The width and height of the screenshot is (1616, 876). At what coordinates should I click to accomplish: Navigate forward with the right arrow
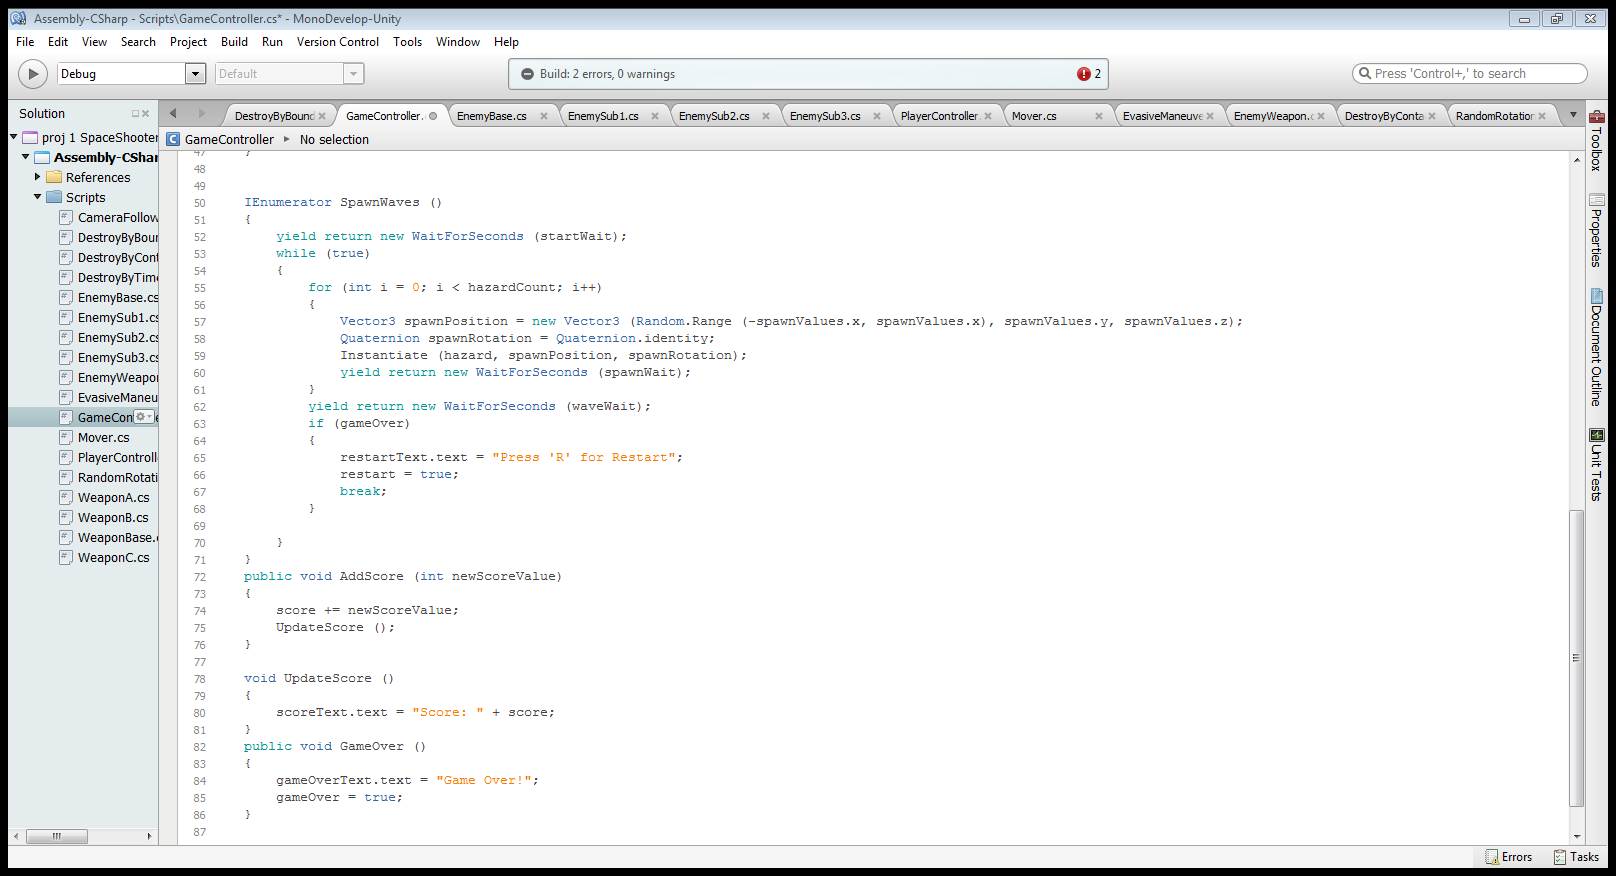pyautogui.click(x=201, y=114)
